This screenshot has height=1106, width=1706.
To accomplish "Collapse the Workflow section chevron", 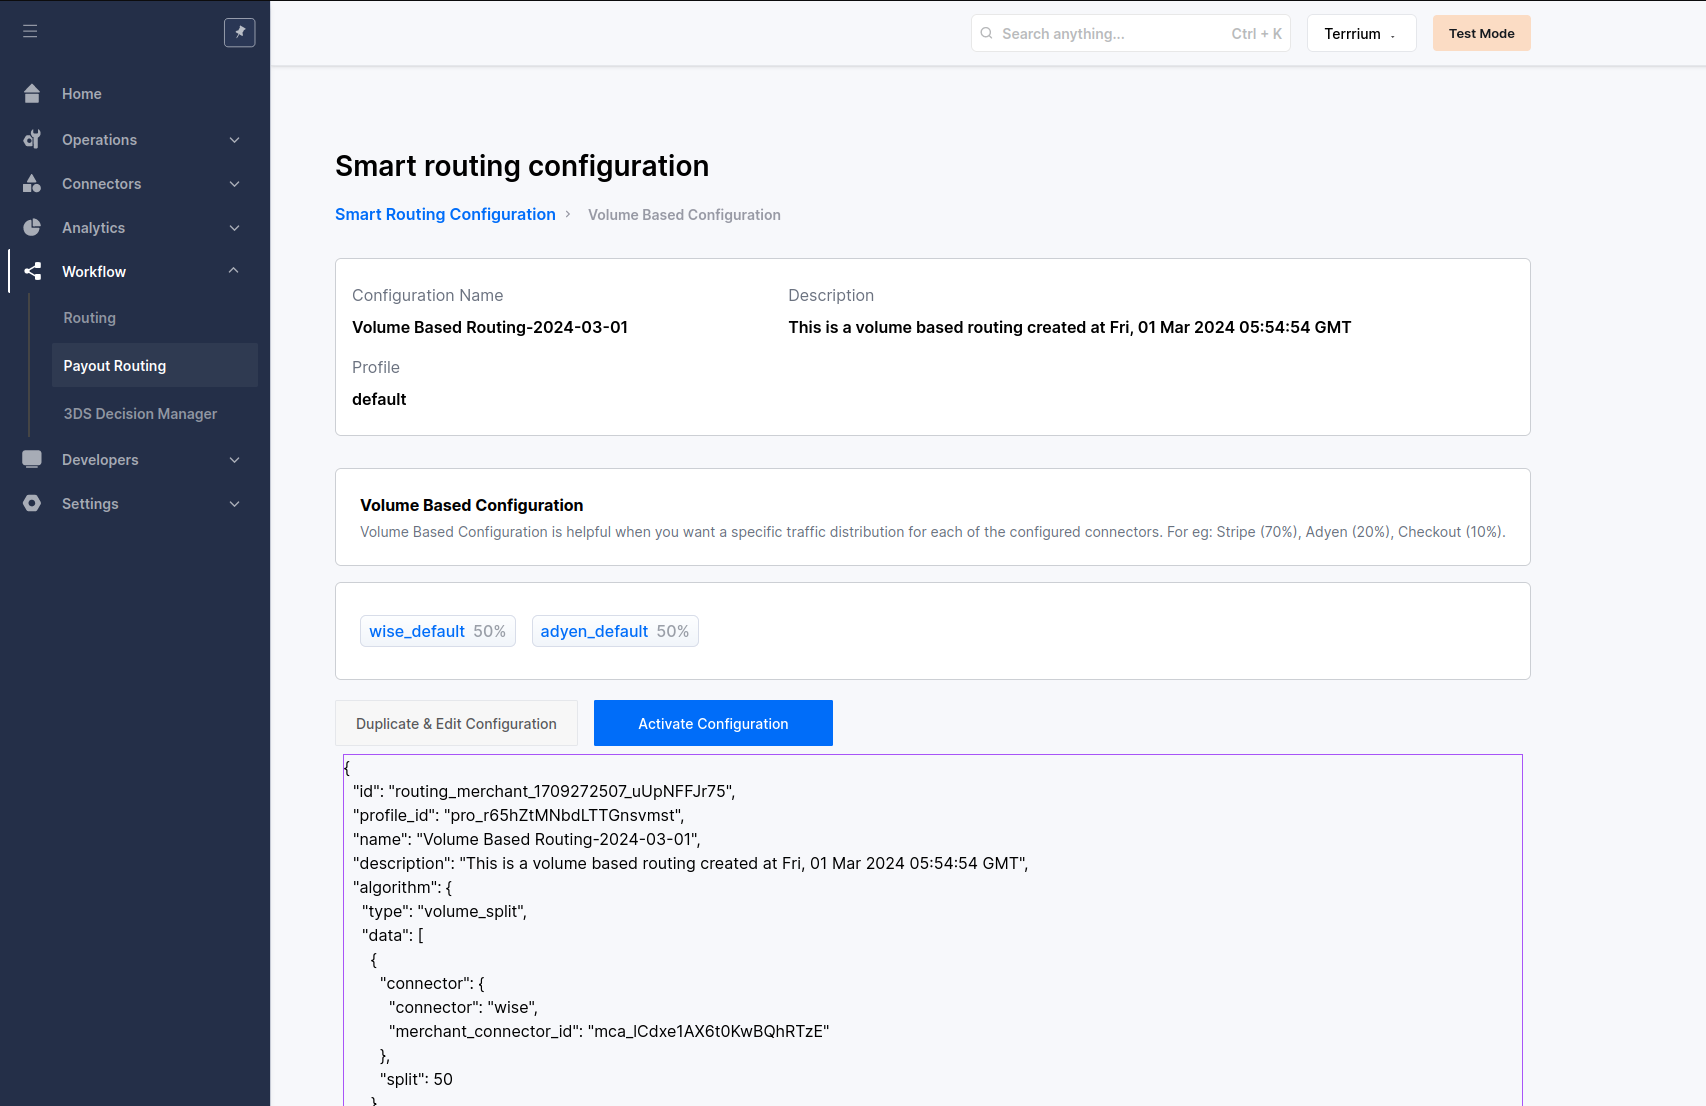I will pyautogui.click(x=234, y=271).
